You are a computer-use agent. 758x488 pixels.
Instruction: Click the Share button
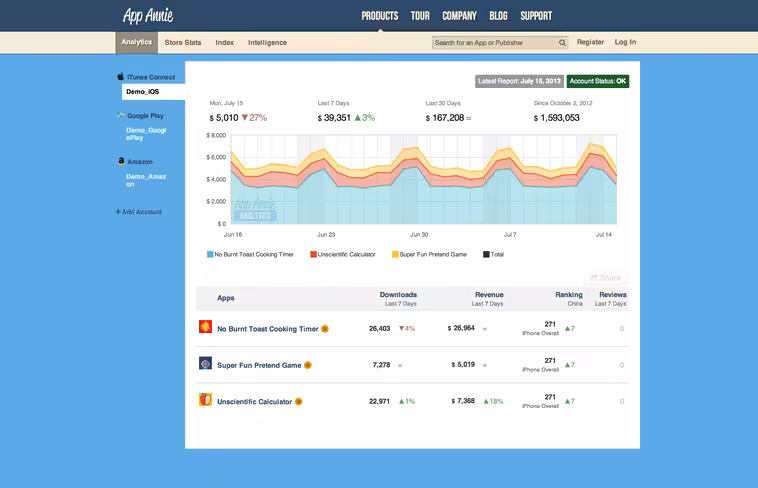(x=606, y=278)
